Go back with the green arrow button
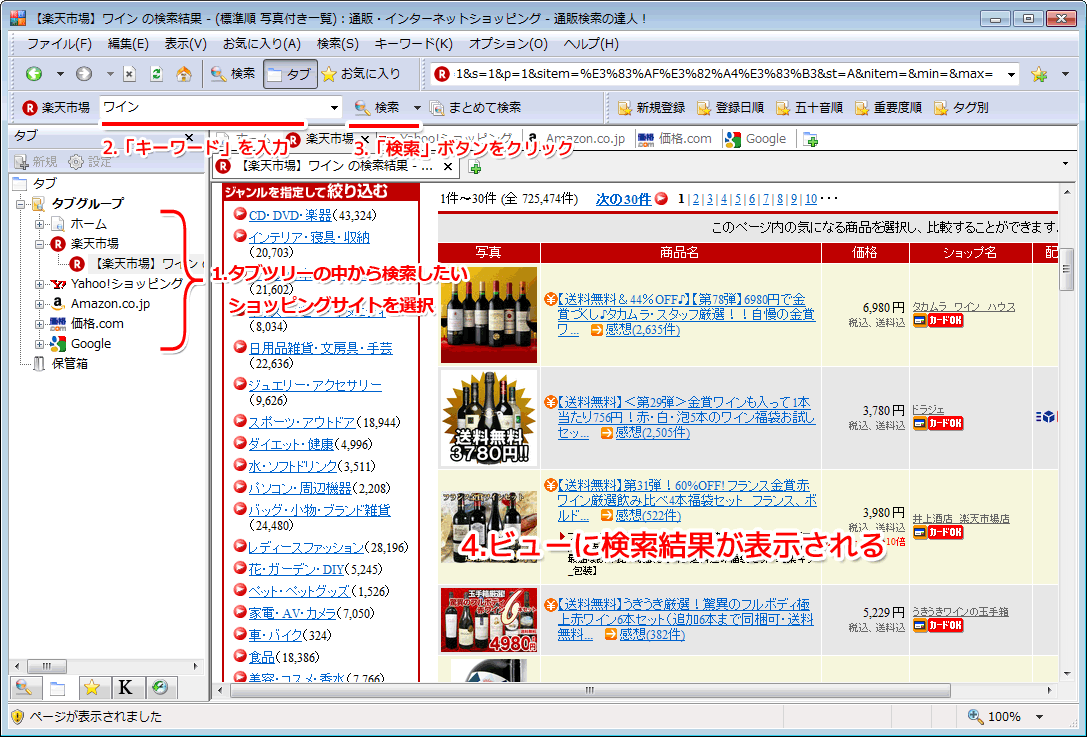 33,73
